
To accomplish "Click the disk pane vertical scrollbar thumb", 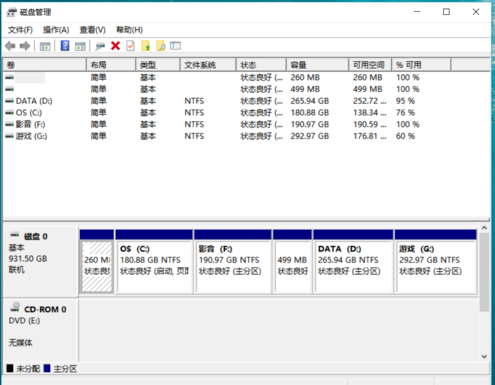I will point(484,272).
